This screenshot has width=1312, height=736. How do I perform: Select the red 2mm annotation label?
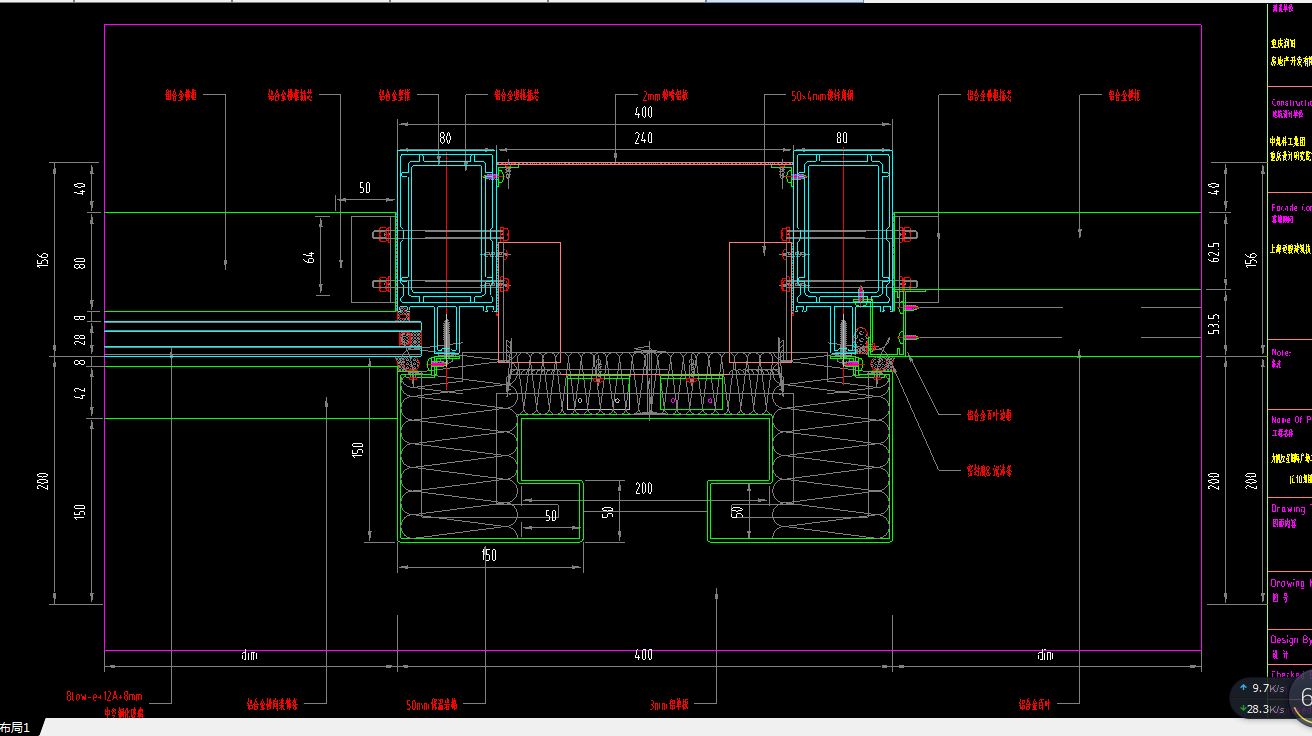666,96
